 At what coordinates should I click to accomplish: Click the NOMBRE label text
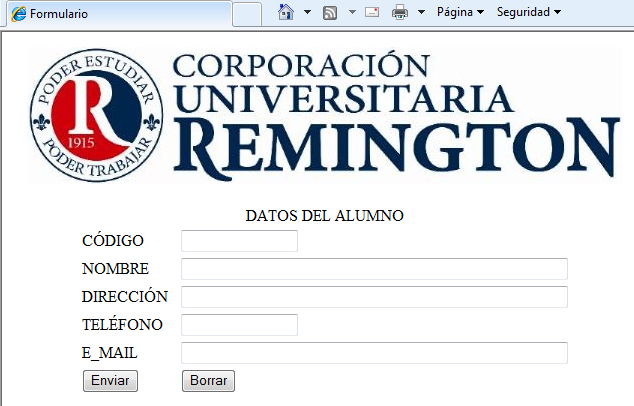click(115, 269)
